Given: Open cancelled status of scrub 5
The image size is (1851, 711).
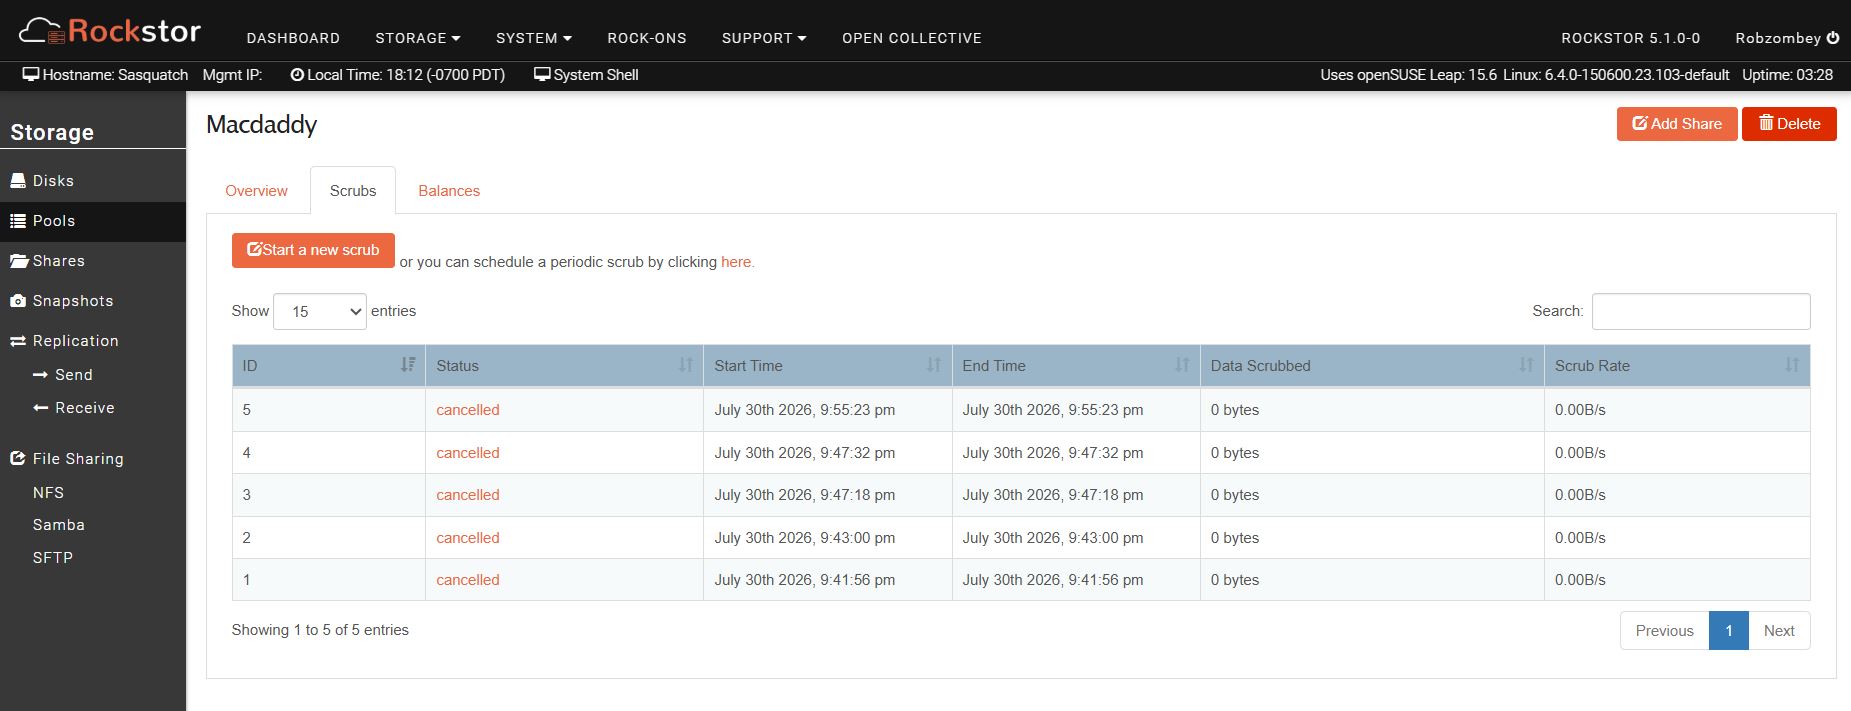Looking at the screenshot, I should pyautogui.click(x=468, y=410).
